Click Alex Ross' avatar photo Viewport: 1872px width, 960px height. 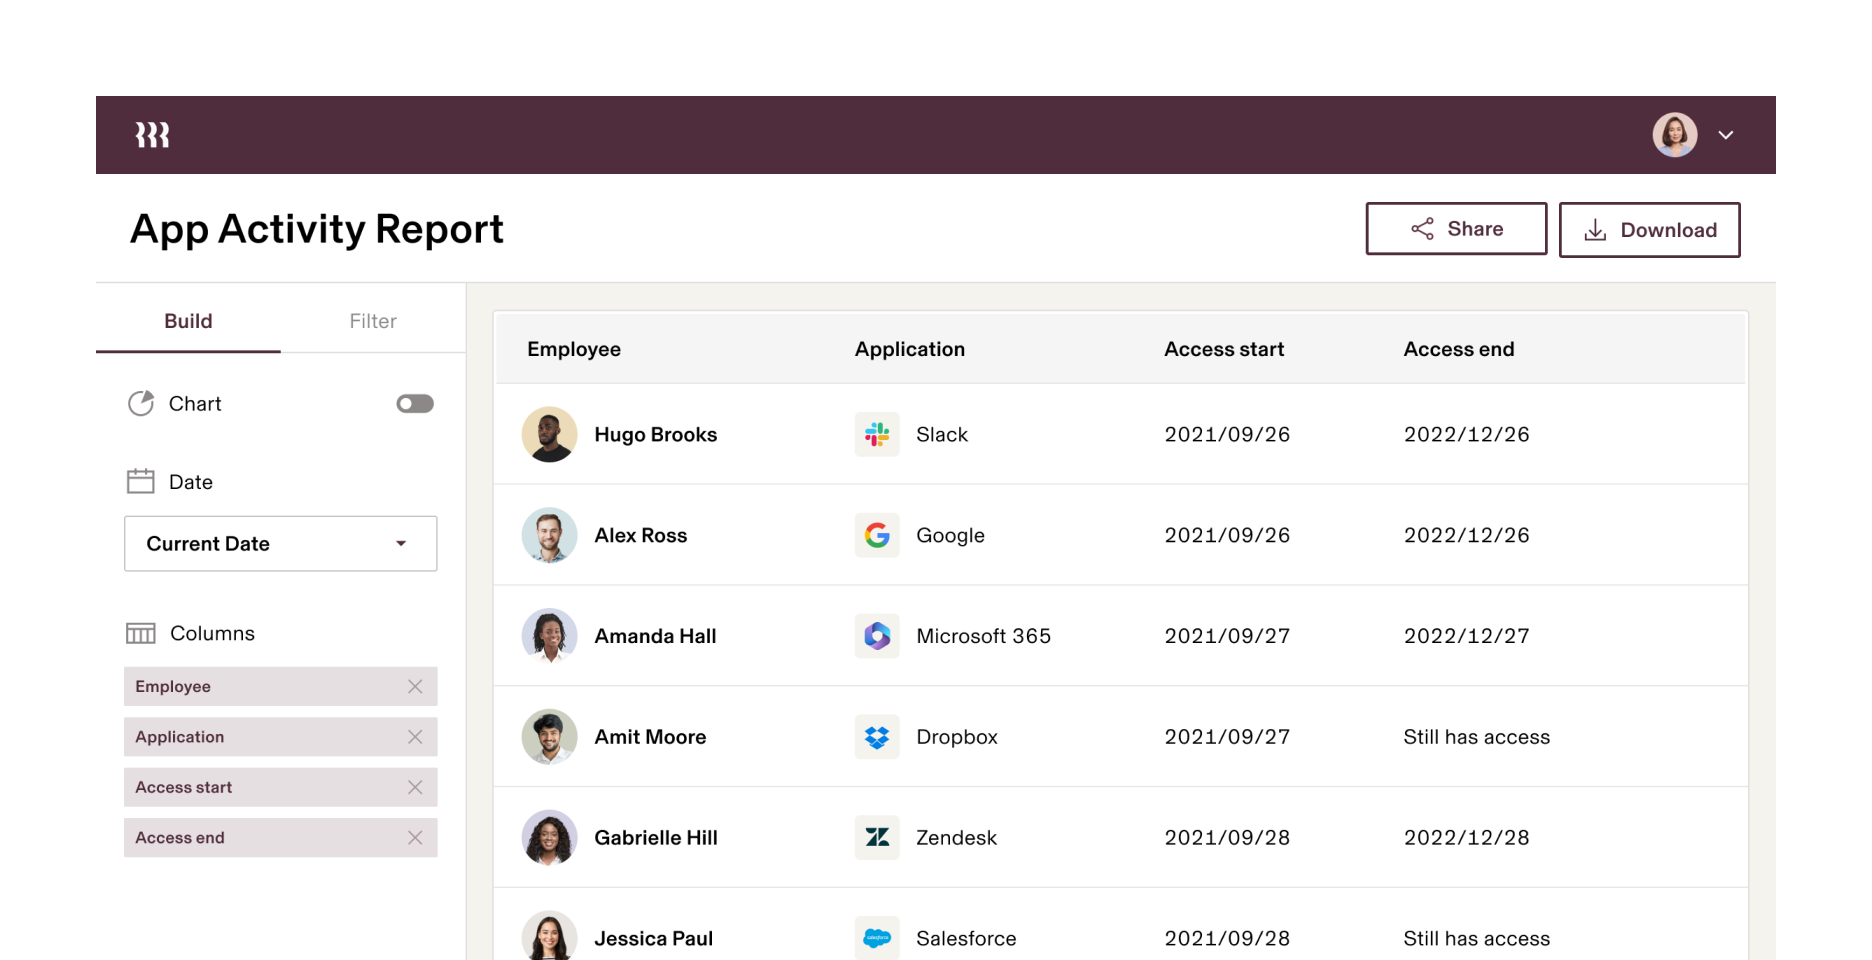tap(550, 535)
